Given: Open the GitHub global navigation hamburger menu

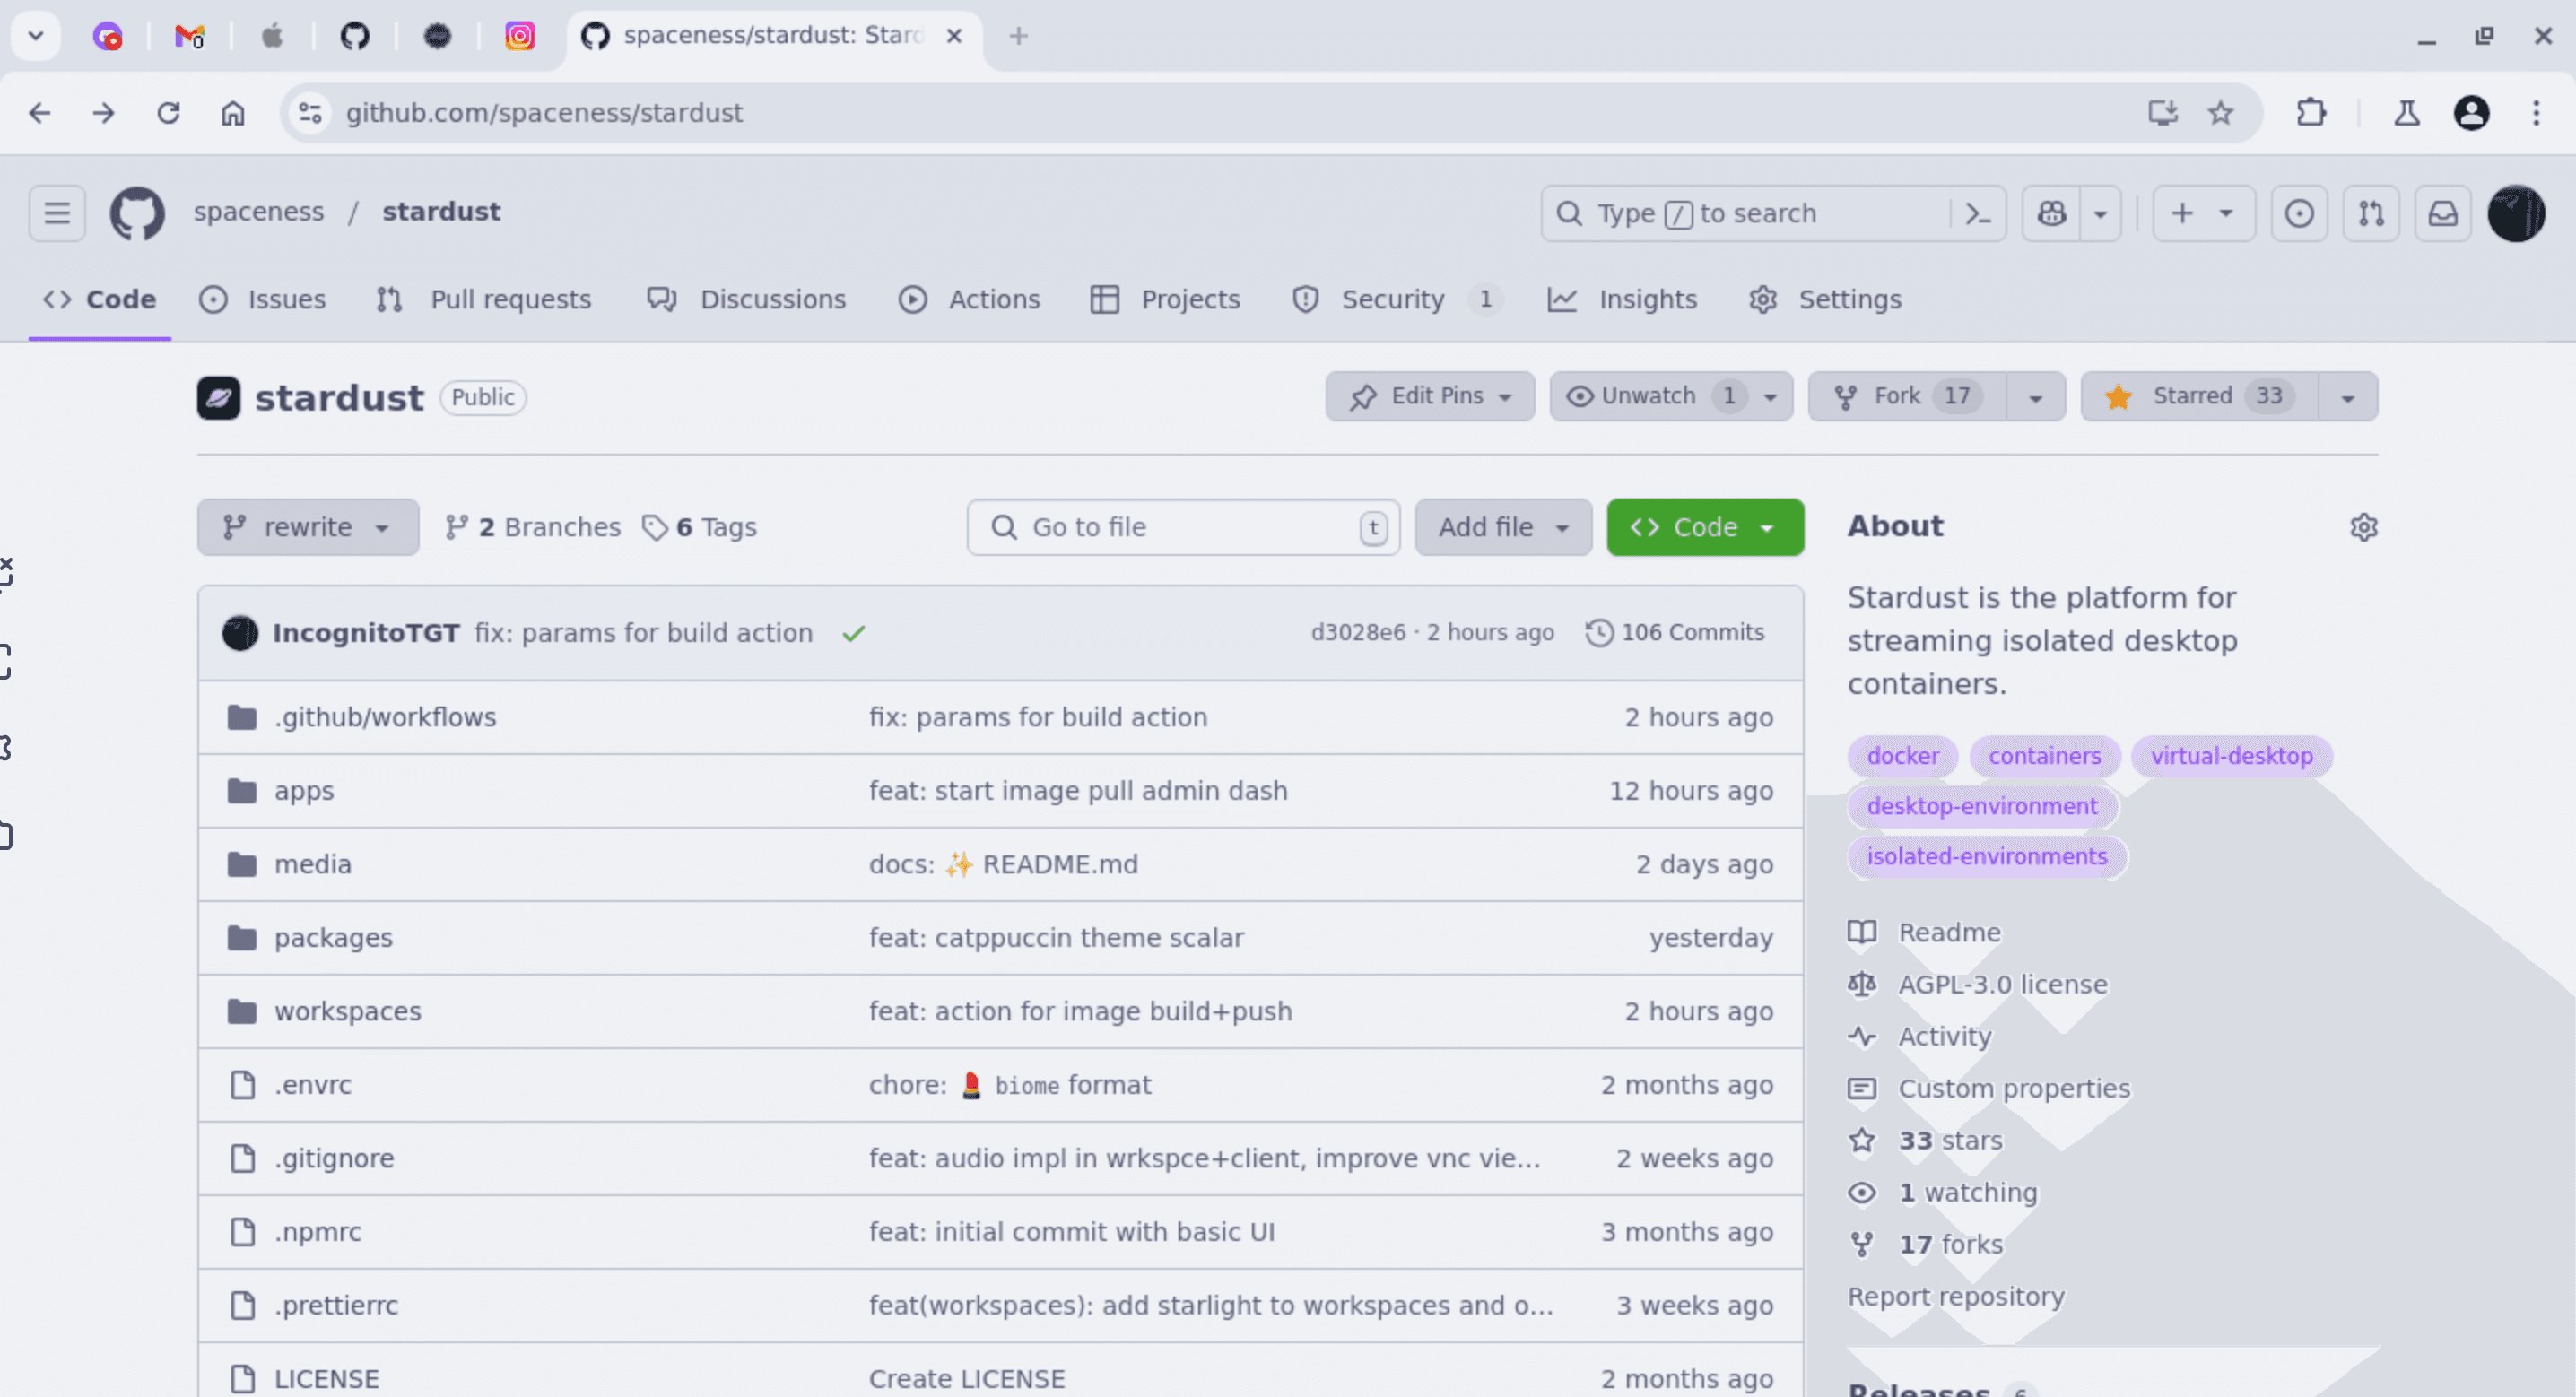Looking at the screenshot, I should (x=57, y=213).
